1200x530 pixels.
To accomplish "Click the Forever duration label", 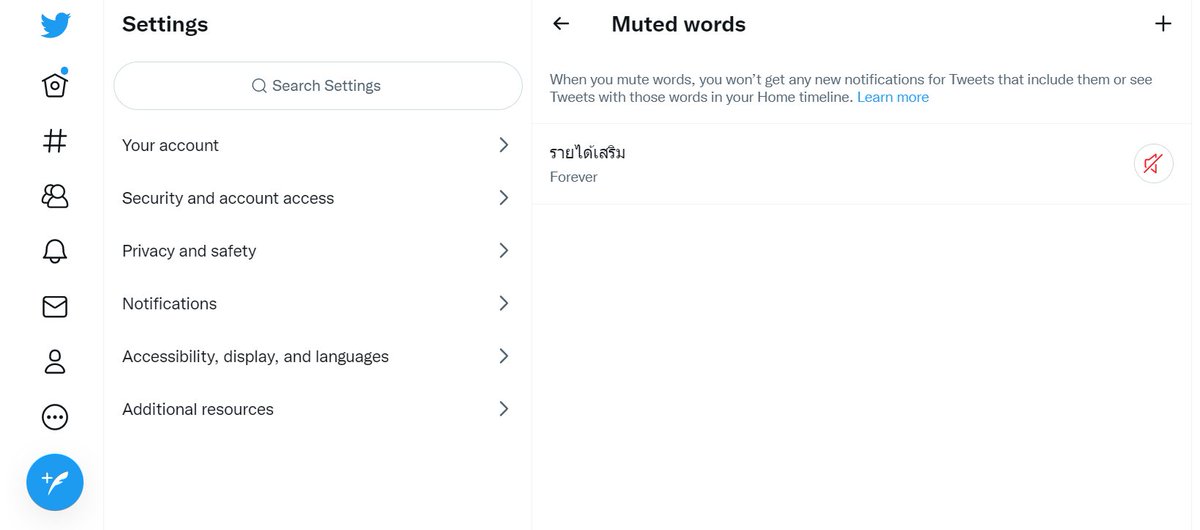I will [x=574, y=177].
